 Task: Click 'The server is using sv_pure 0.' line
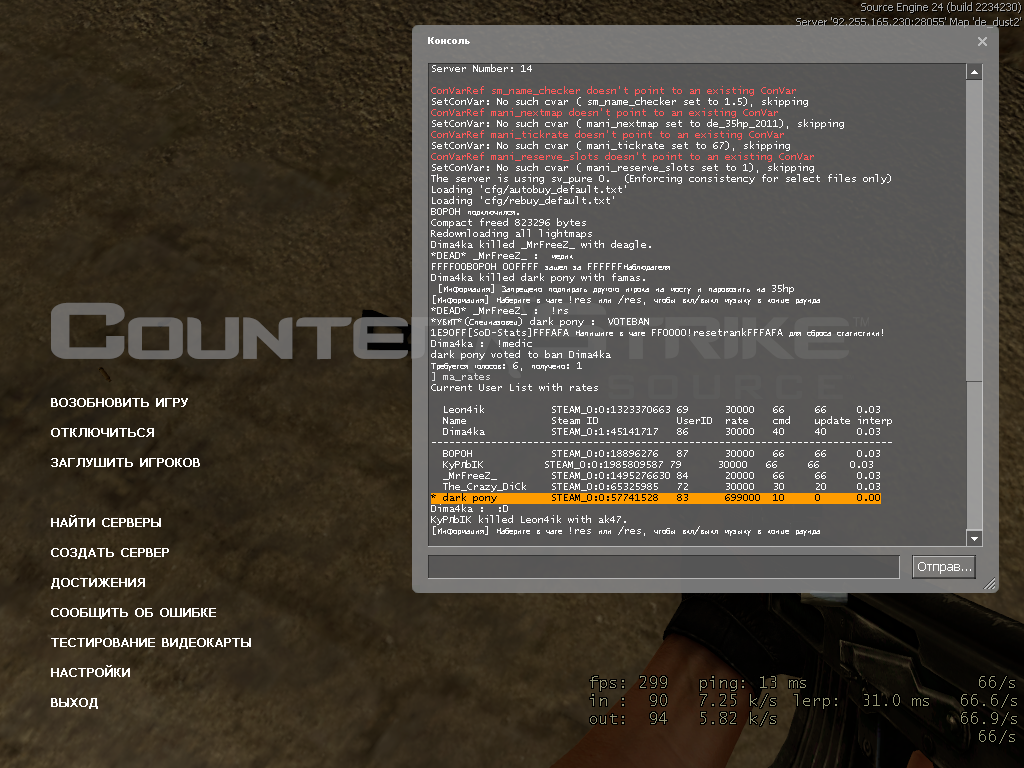pos(661,178)
